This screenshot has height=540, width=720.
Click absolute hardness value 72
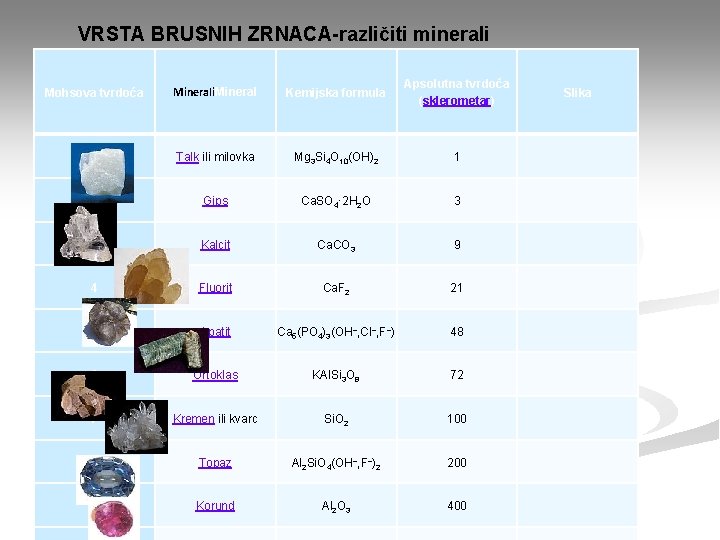pyautogui.click(x=457, y=375)
